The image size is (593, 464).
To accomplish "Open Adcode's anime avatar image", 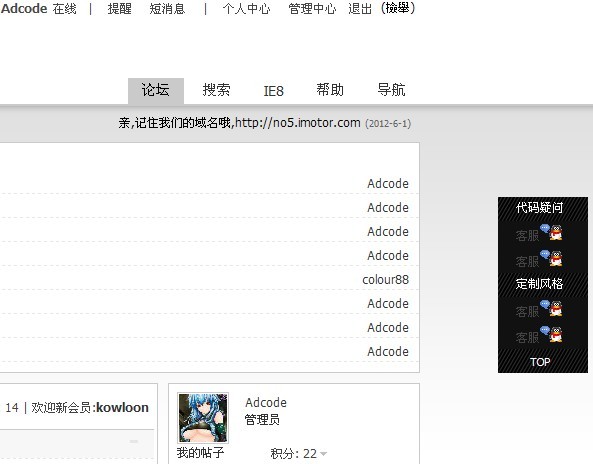I will click(x=203, y=417).
